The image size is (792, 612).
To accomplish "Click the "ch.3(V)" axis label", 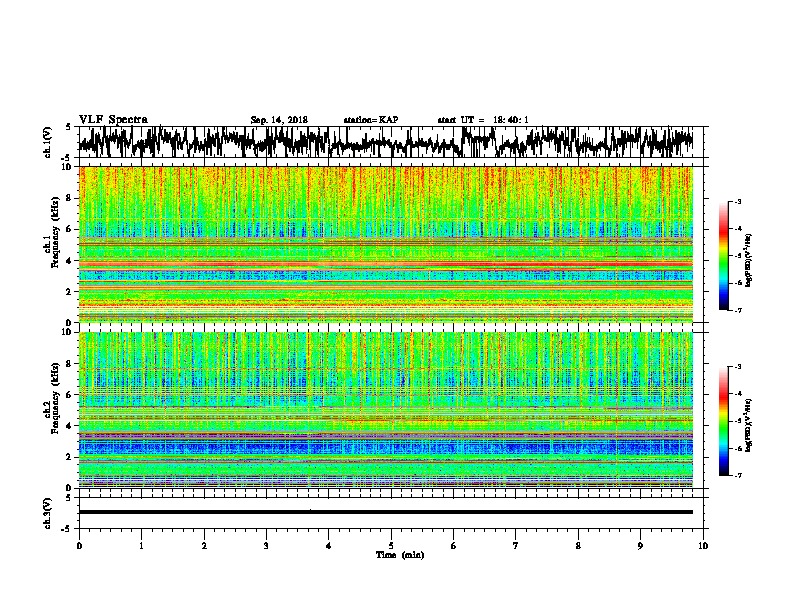I will pyautogui.click(x=47, y=513).
